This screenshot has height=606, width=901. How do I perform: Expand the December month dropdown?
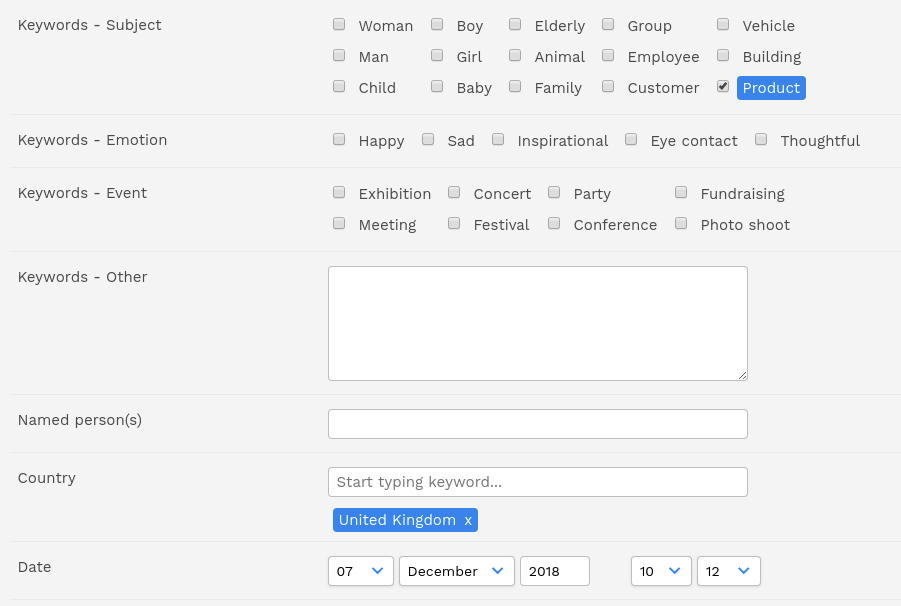(x=457, y=571)
